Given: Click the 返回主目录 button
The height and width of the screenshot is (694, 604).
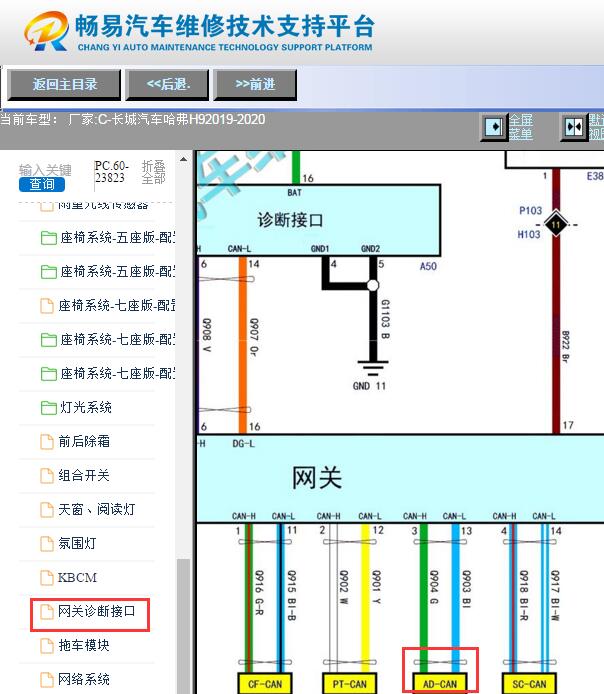Looking at the screenshot, I should click(x=64, y=84).
